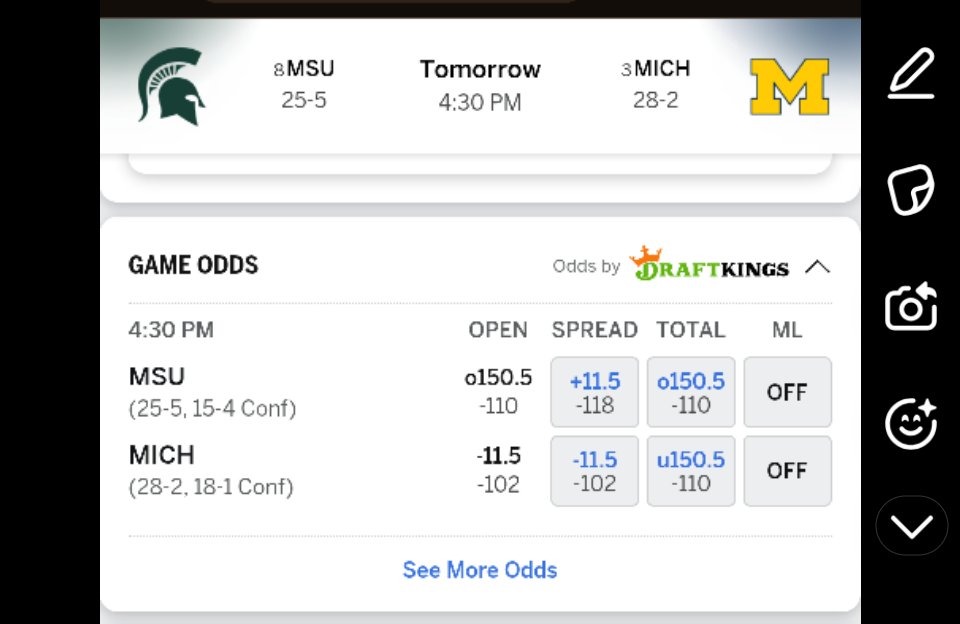The width and height of the screenshot is (960, 624).
Task: Click the 8 MSU 25-5 header record
Action: tap(304, 84)
